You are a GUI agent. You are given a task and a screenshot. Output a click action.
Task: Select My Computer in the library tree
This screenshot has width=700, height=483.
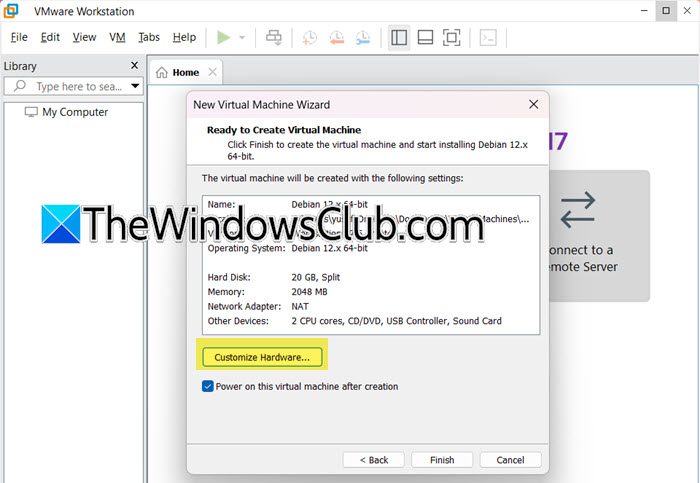pyautogui.click(x=66, y=112)
